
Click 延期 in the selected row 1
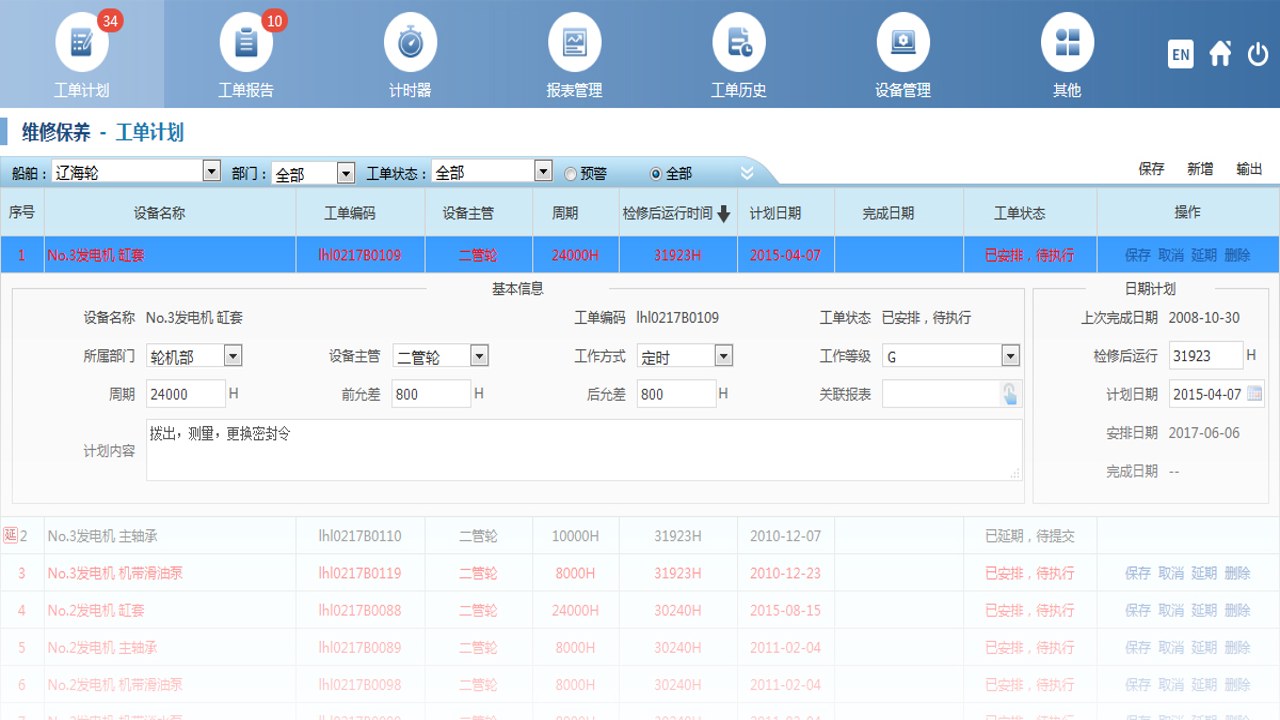[1204, 255]
